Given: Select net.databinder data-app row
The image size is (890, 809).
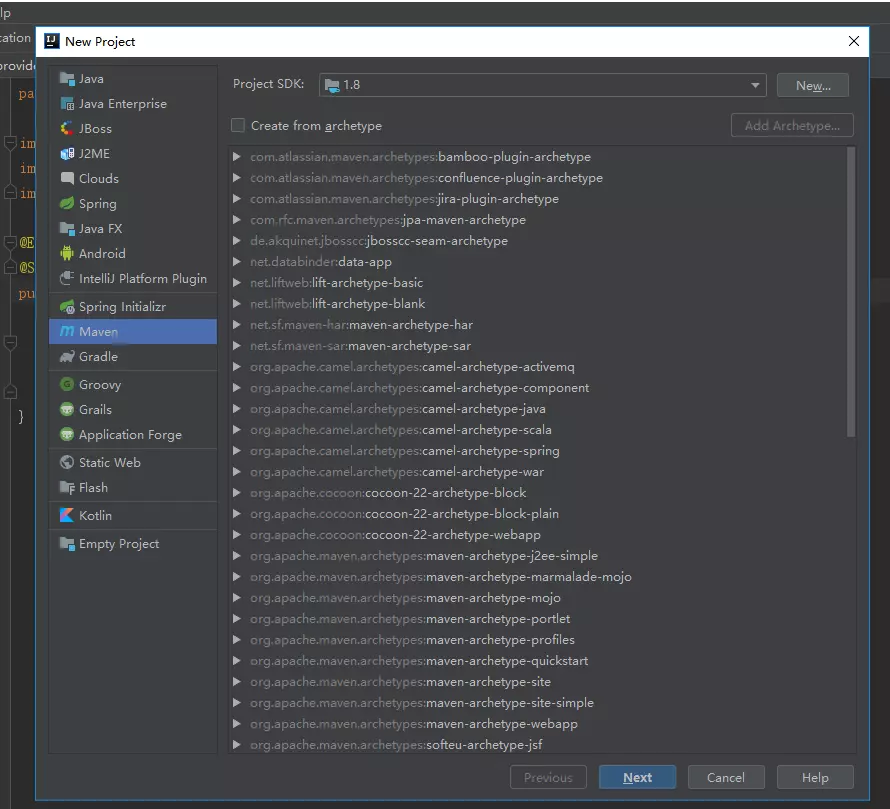Looking at the screenshot, I should point(538,262).
